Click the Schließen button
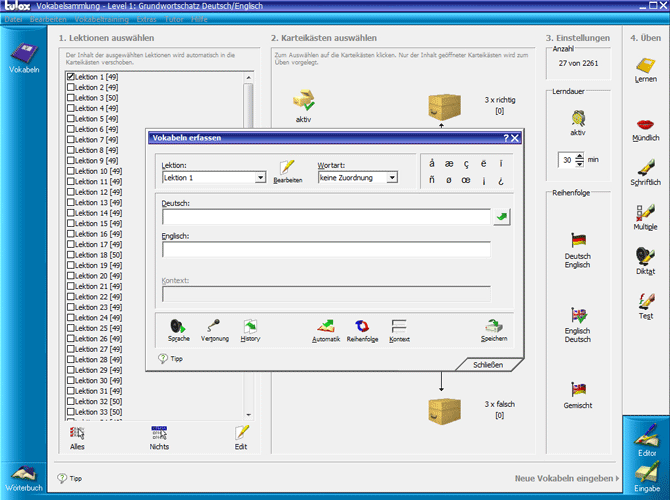 click(x=488, y=365)
